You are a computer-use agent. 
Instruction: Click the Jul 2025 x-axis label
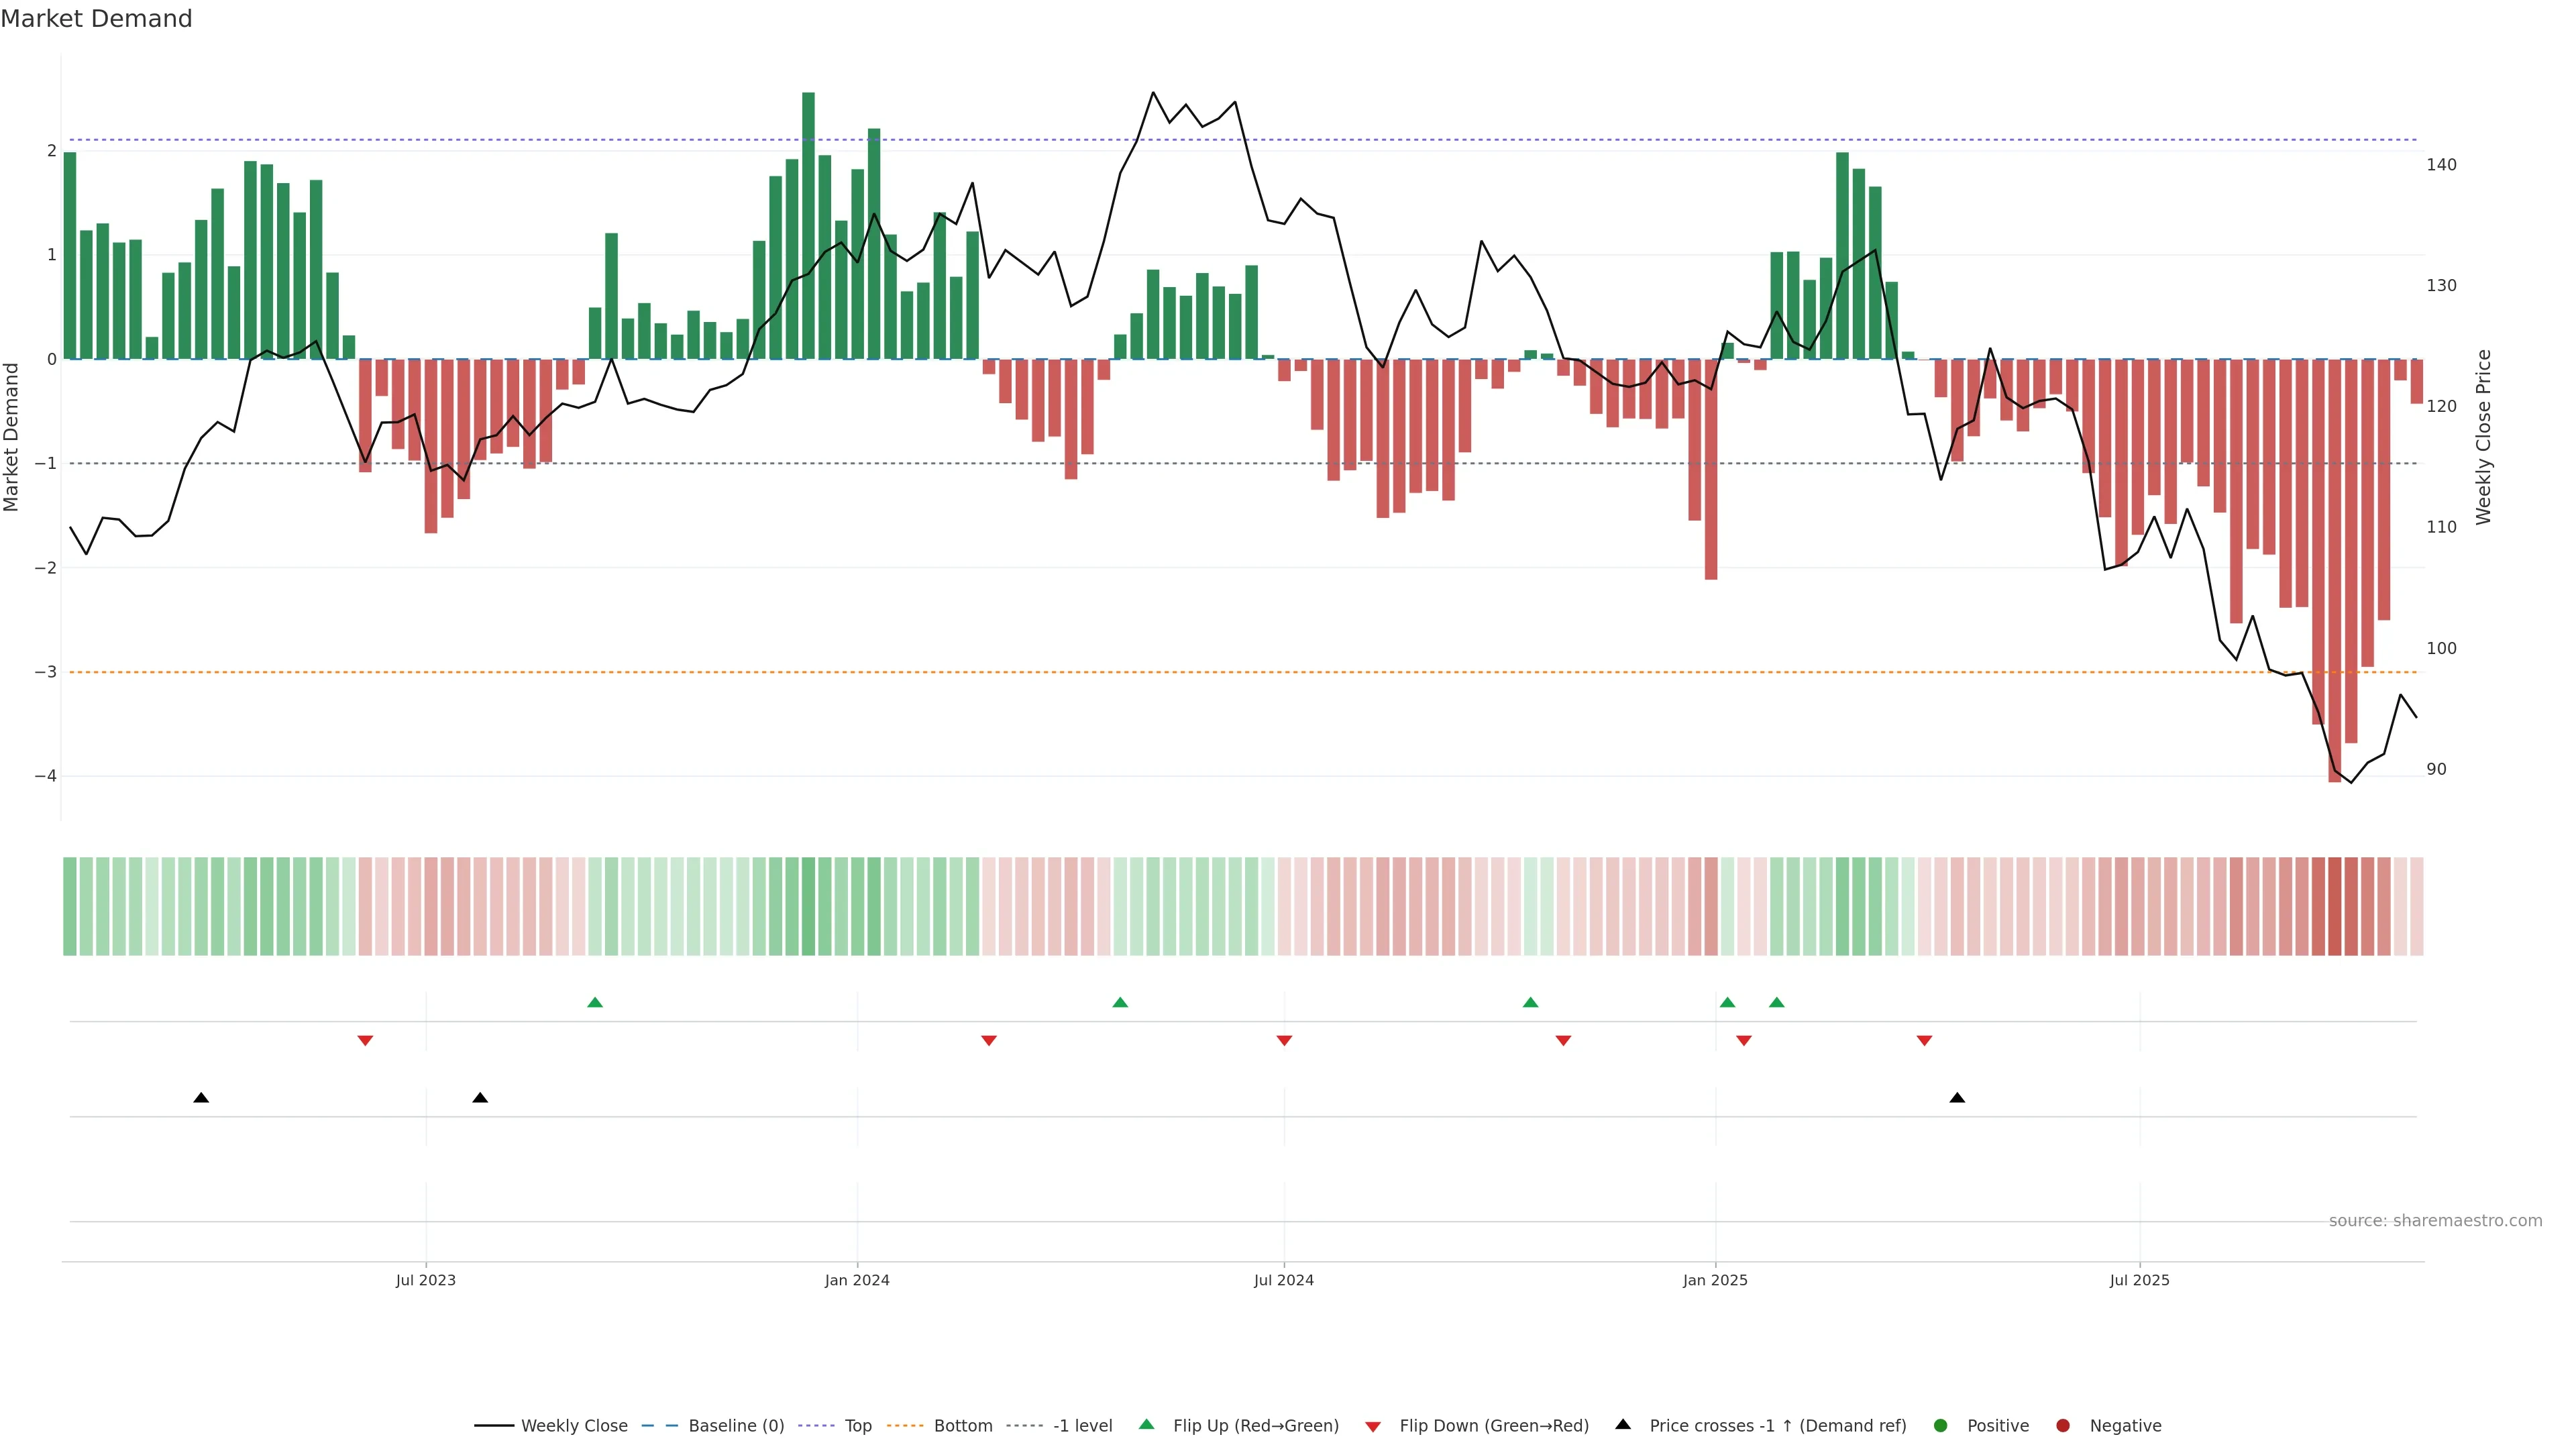[x=2139, y=1280]
